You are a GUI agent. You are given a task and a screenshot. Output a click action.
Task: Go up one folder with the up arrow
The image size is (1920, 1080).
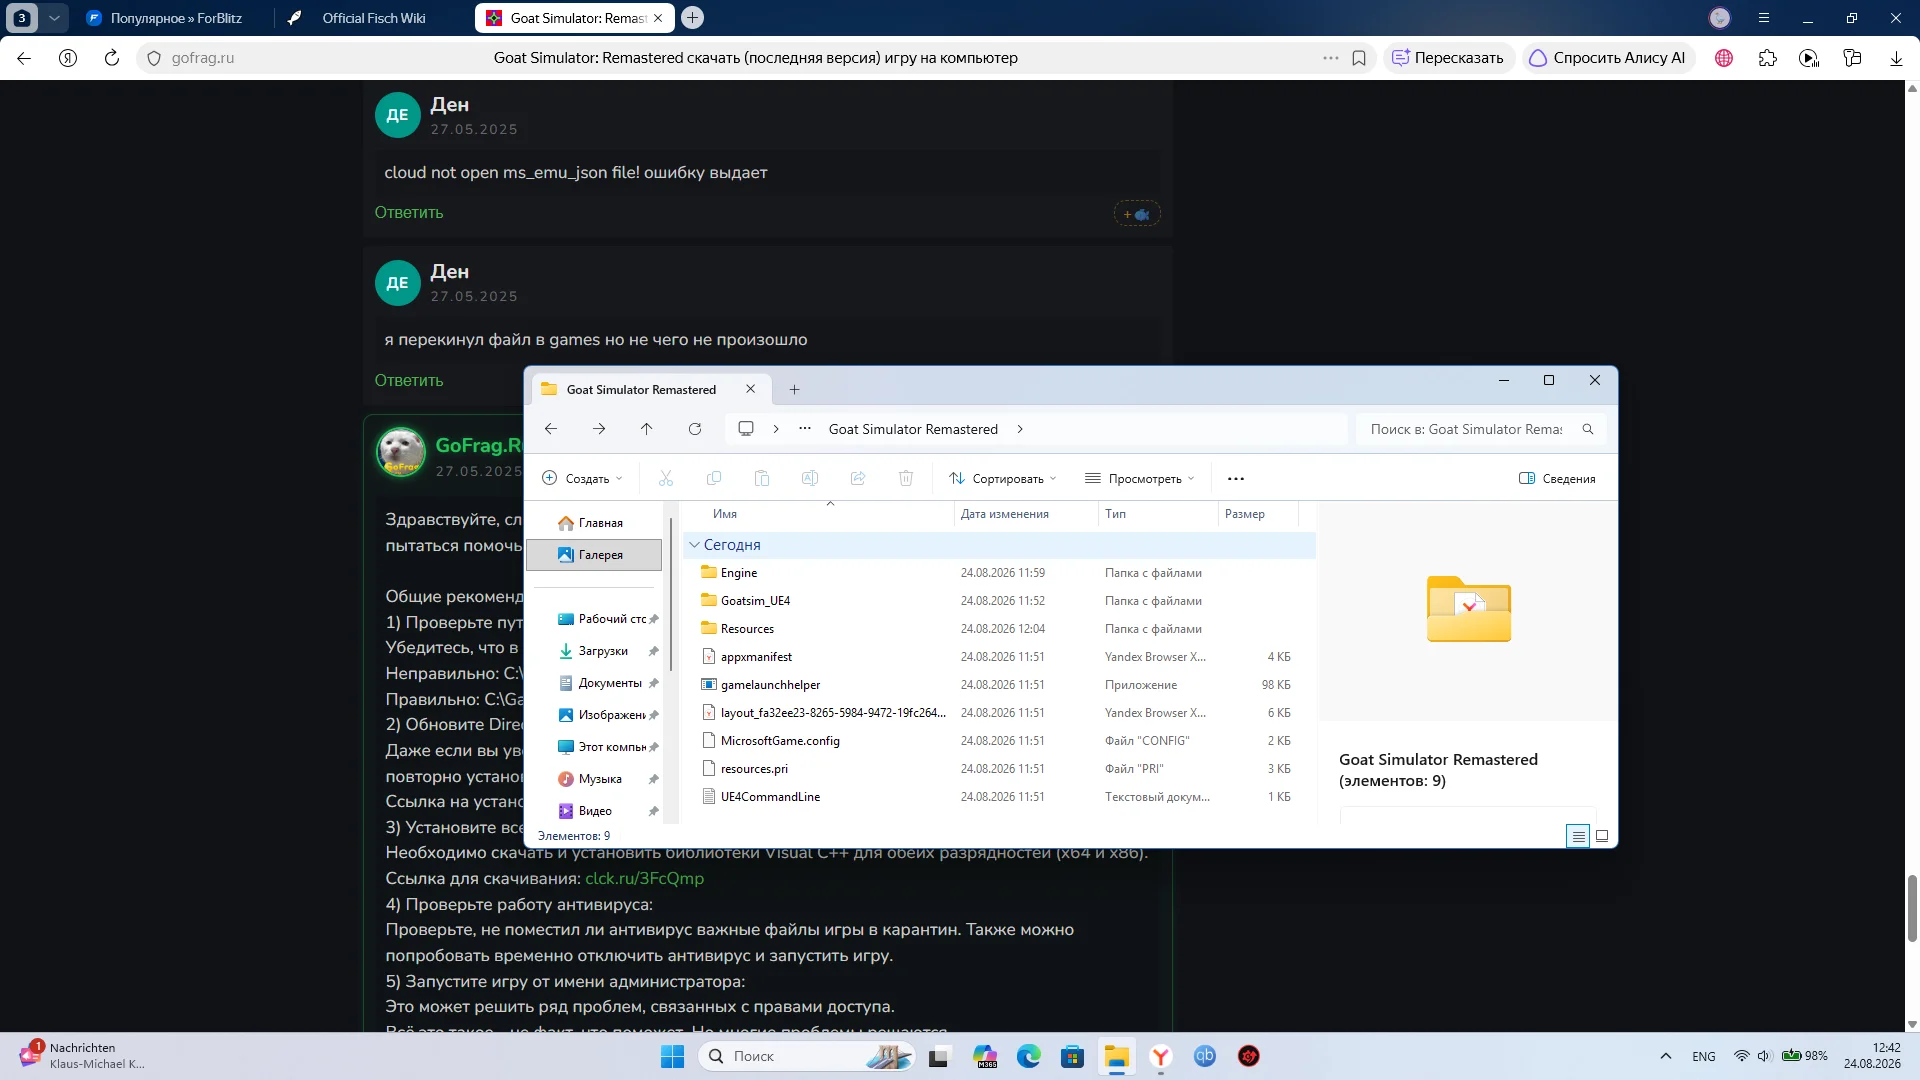(647, 429)
